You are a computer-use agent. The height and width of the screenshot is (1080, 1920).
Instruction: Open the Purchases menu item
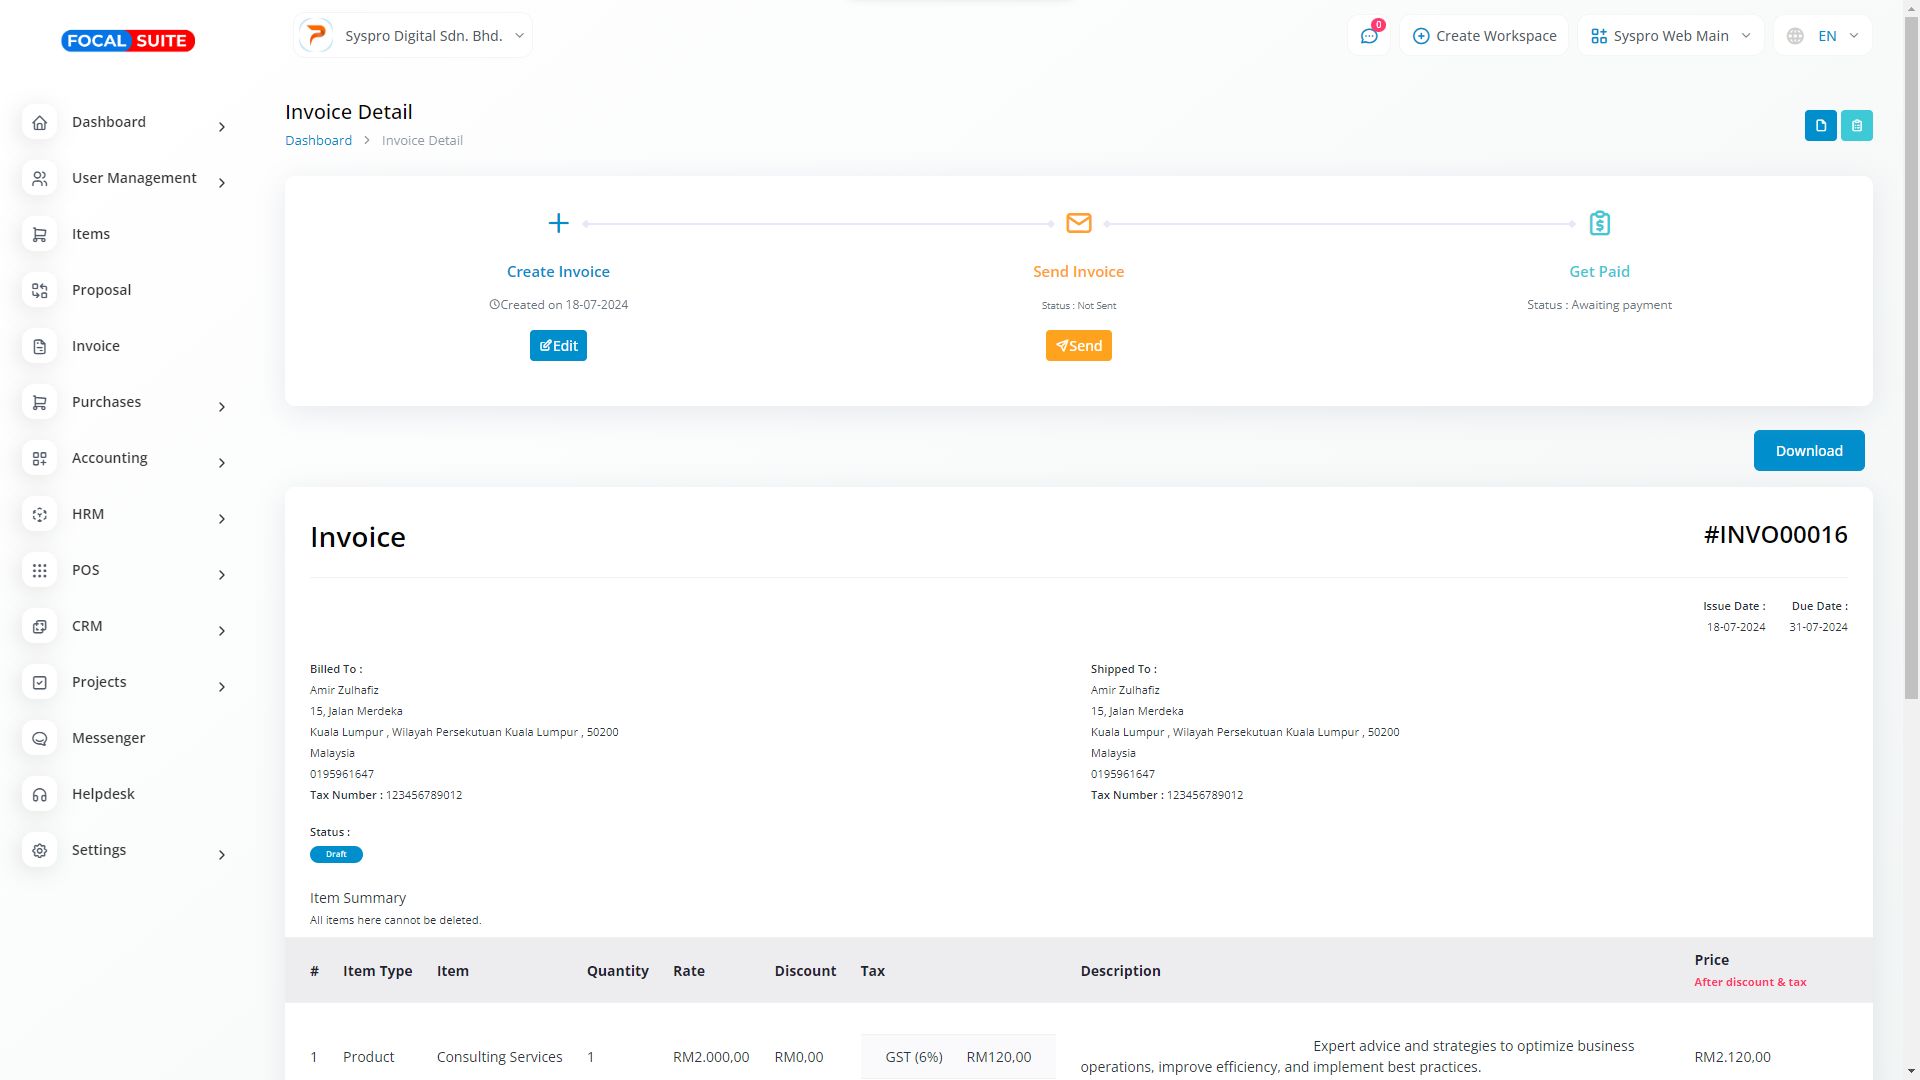coord(106,402)
